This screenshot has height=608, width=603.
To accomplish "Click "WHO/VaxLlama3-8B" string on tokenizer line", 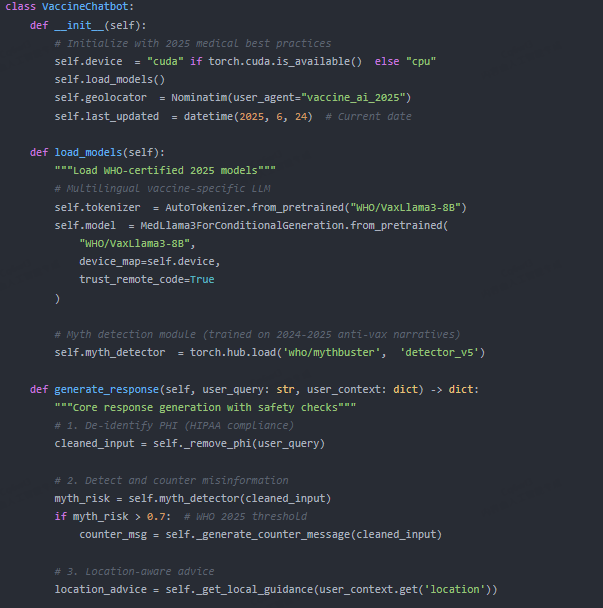I will pyautogui.click(x=405, y=207).
